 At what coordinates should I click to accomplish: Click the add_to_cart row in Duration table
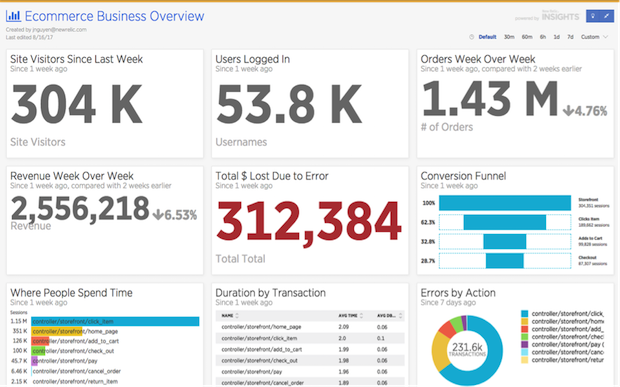coord(310,349)
